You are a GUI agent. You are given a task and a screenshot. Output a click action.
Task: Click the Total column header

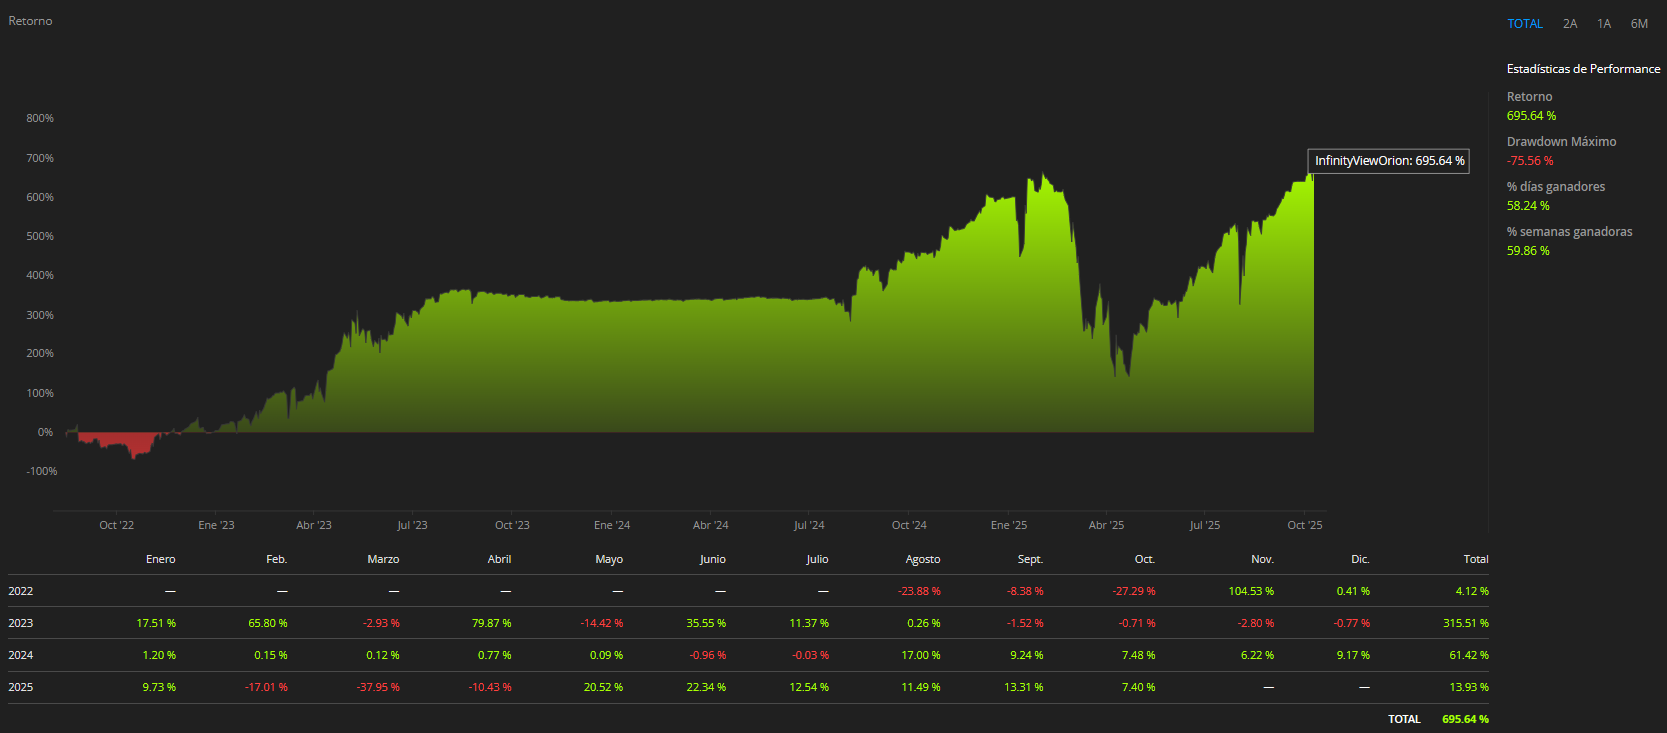[1475, 559]
